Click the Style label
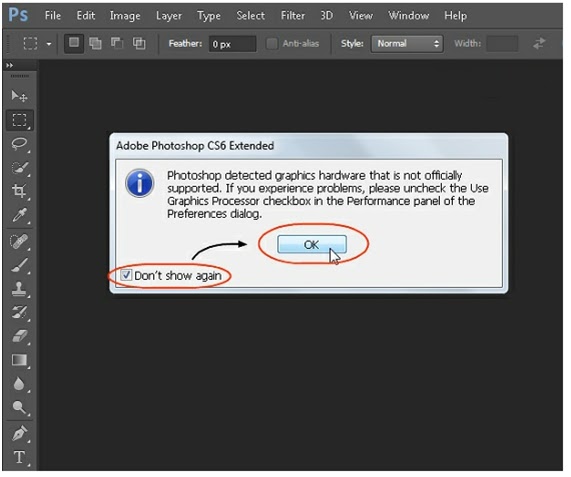 352,44
